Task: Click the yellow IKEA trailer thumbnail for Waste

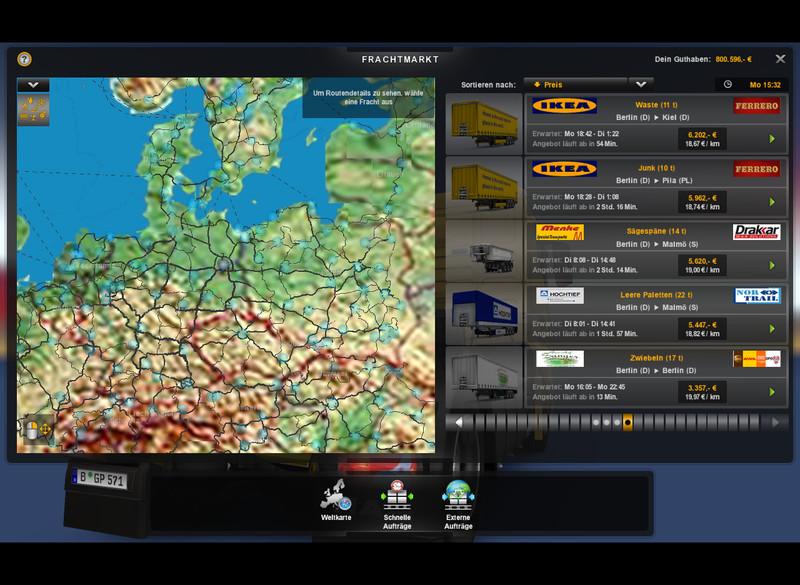Action: click(484, 123)
